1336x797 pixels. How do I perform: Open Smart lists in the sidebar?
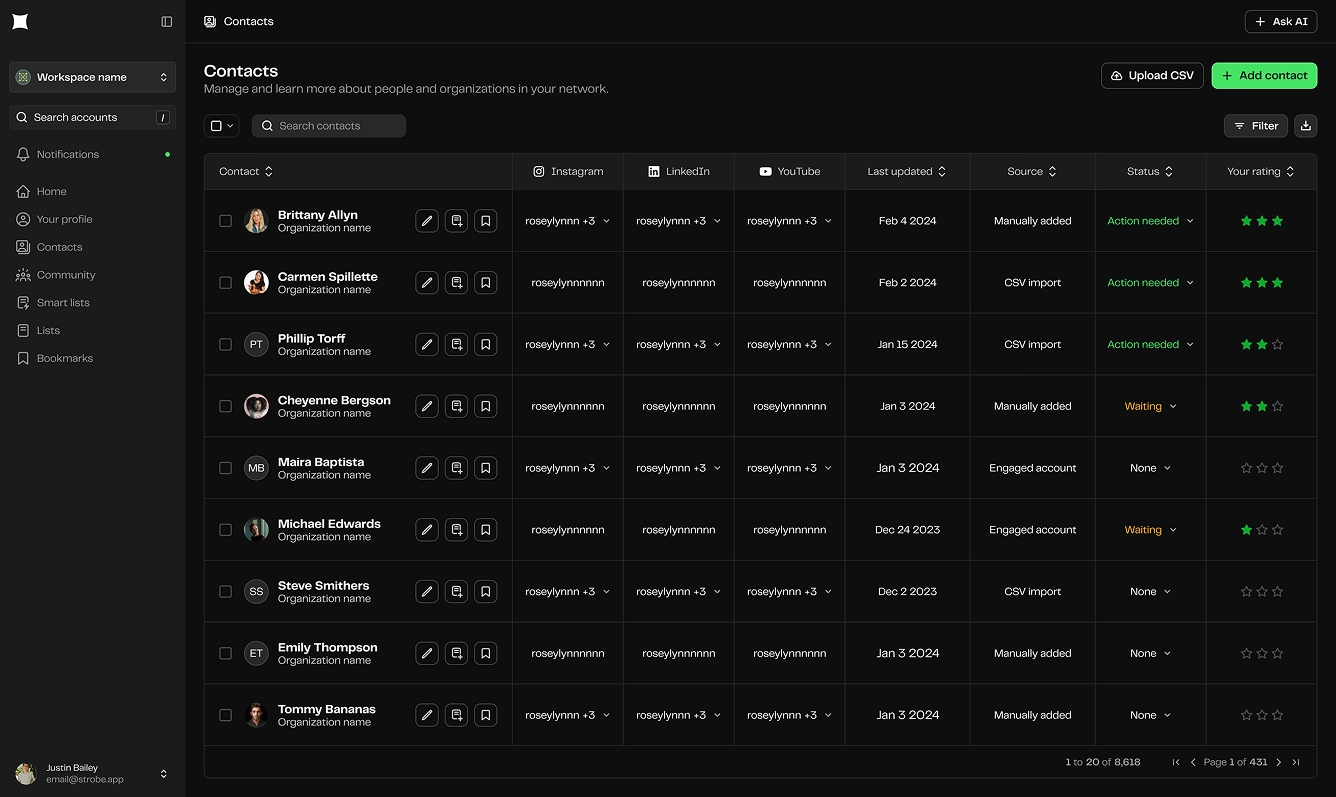pos(63,303)
